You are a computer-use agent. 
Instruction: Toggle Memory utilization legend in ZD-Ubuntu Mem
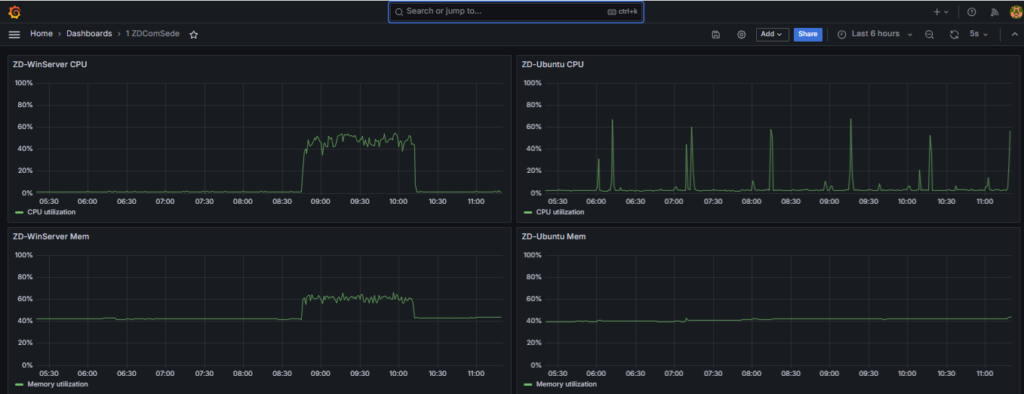click(567, 384)
